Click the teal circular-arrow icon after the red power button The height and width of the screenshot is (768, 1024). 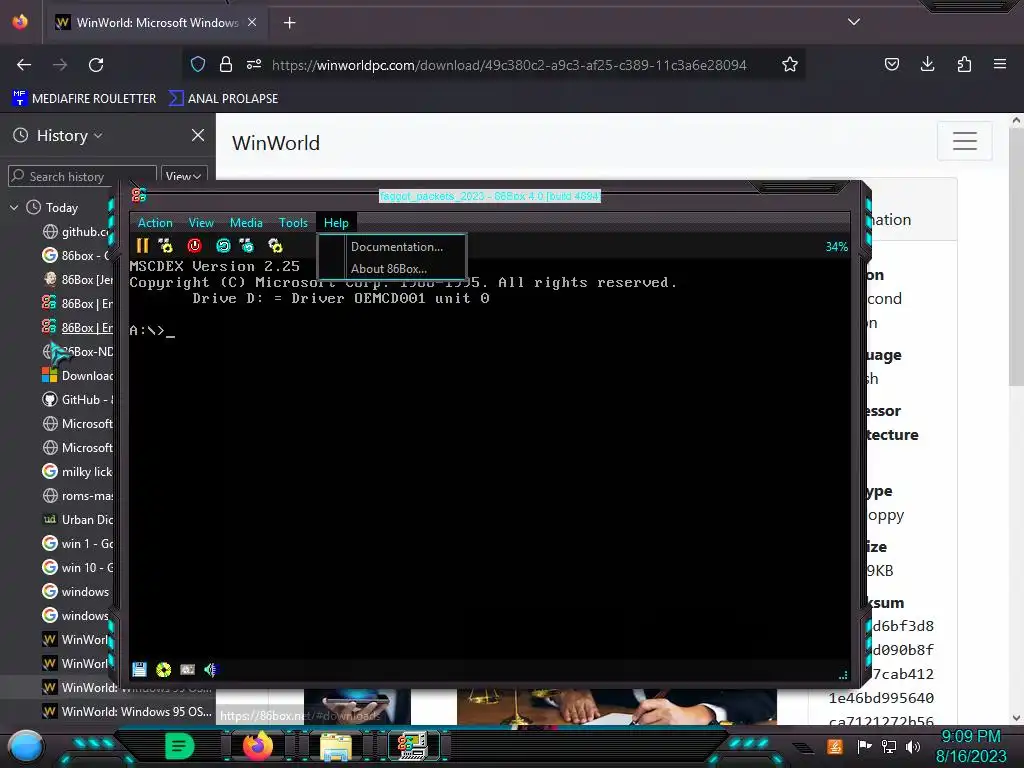[x=223, y=246]
